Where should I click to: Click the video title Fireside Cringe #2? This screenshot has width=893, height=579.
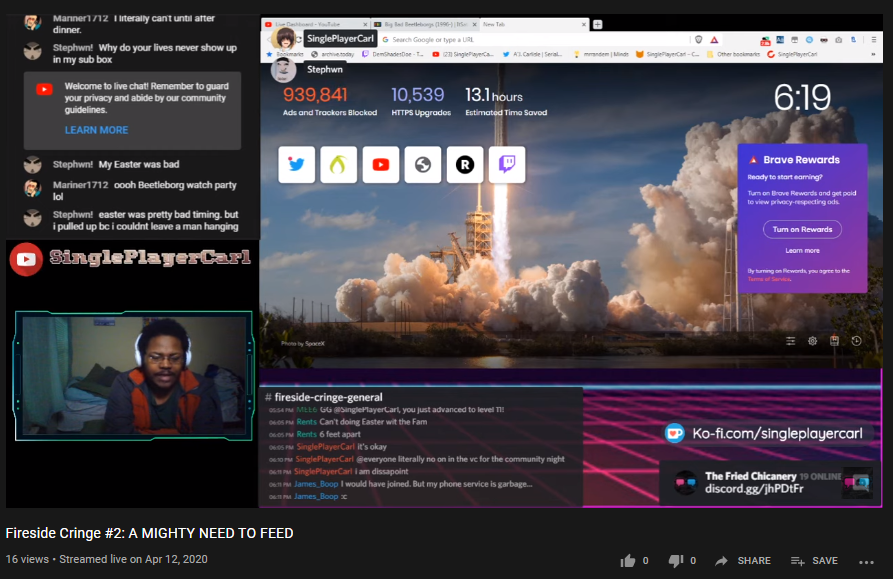click(x=149, y=533)
